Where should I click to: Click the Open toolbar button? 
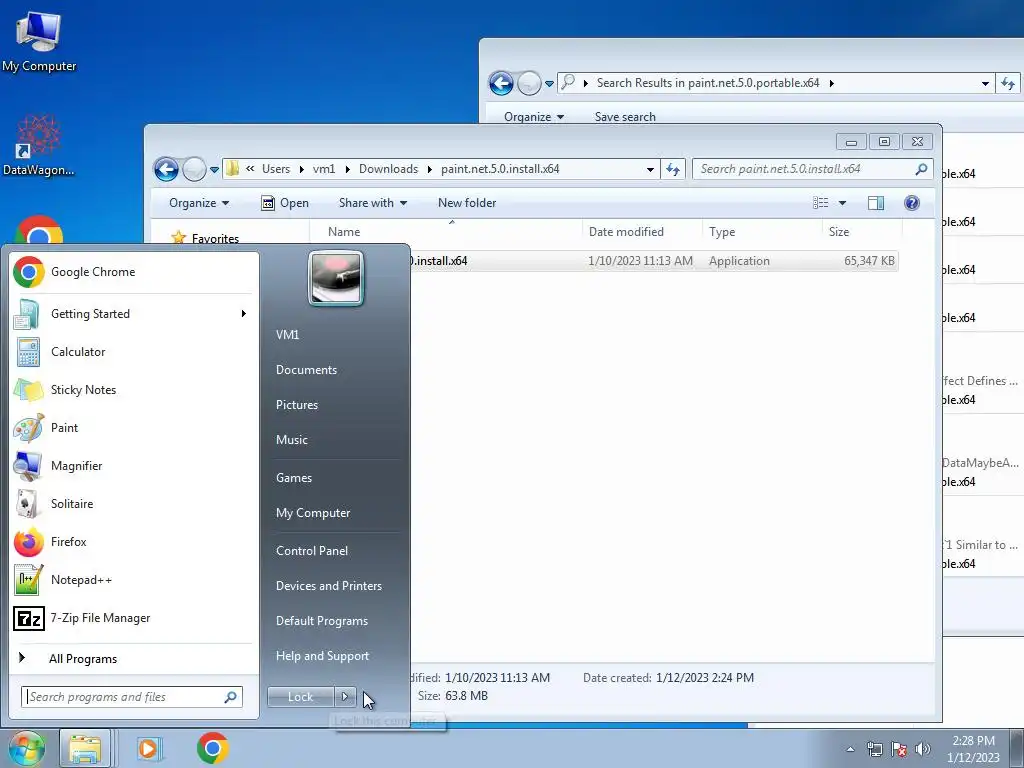[x=285, y=203]
